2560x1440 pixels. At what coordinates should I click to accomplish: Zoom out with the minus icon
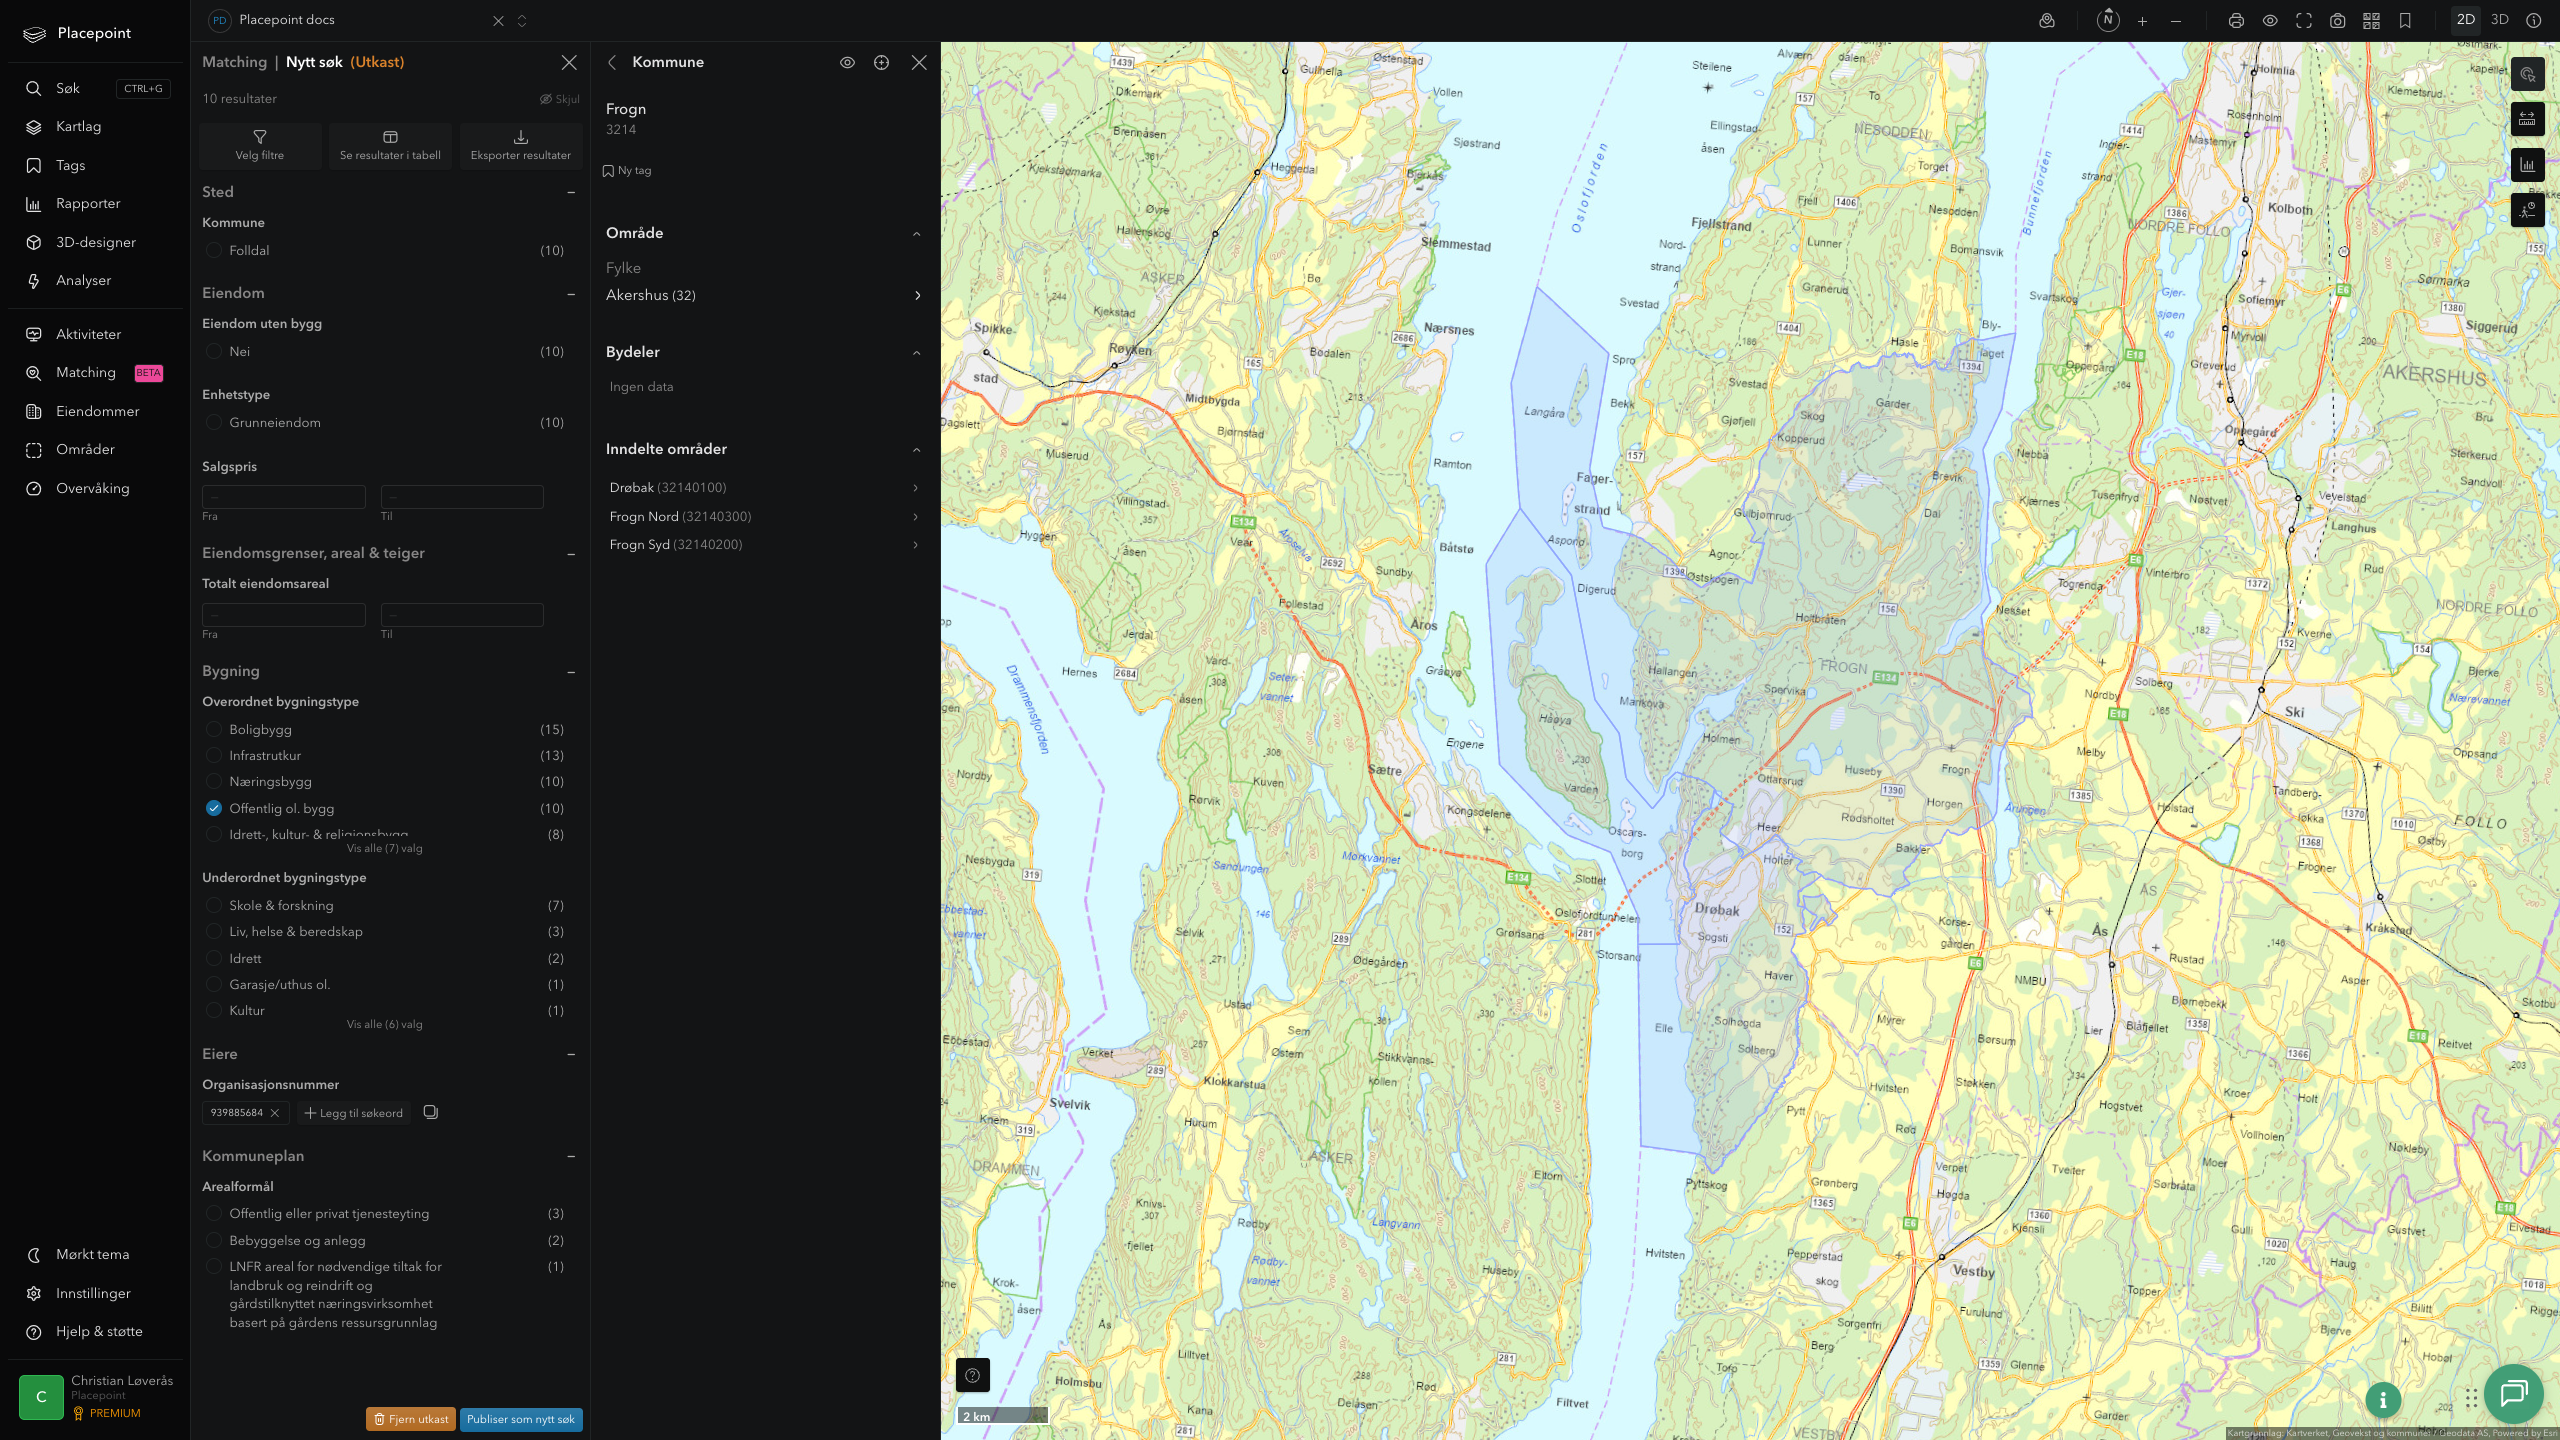tap(2176, 21)
